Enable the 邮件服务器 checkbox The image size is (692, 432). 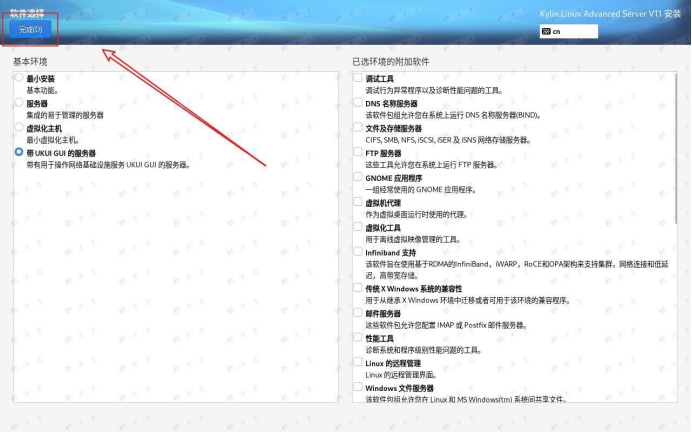click(358, 312)
